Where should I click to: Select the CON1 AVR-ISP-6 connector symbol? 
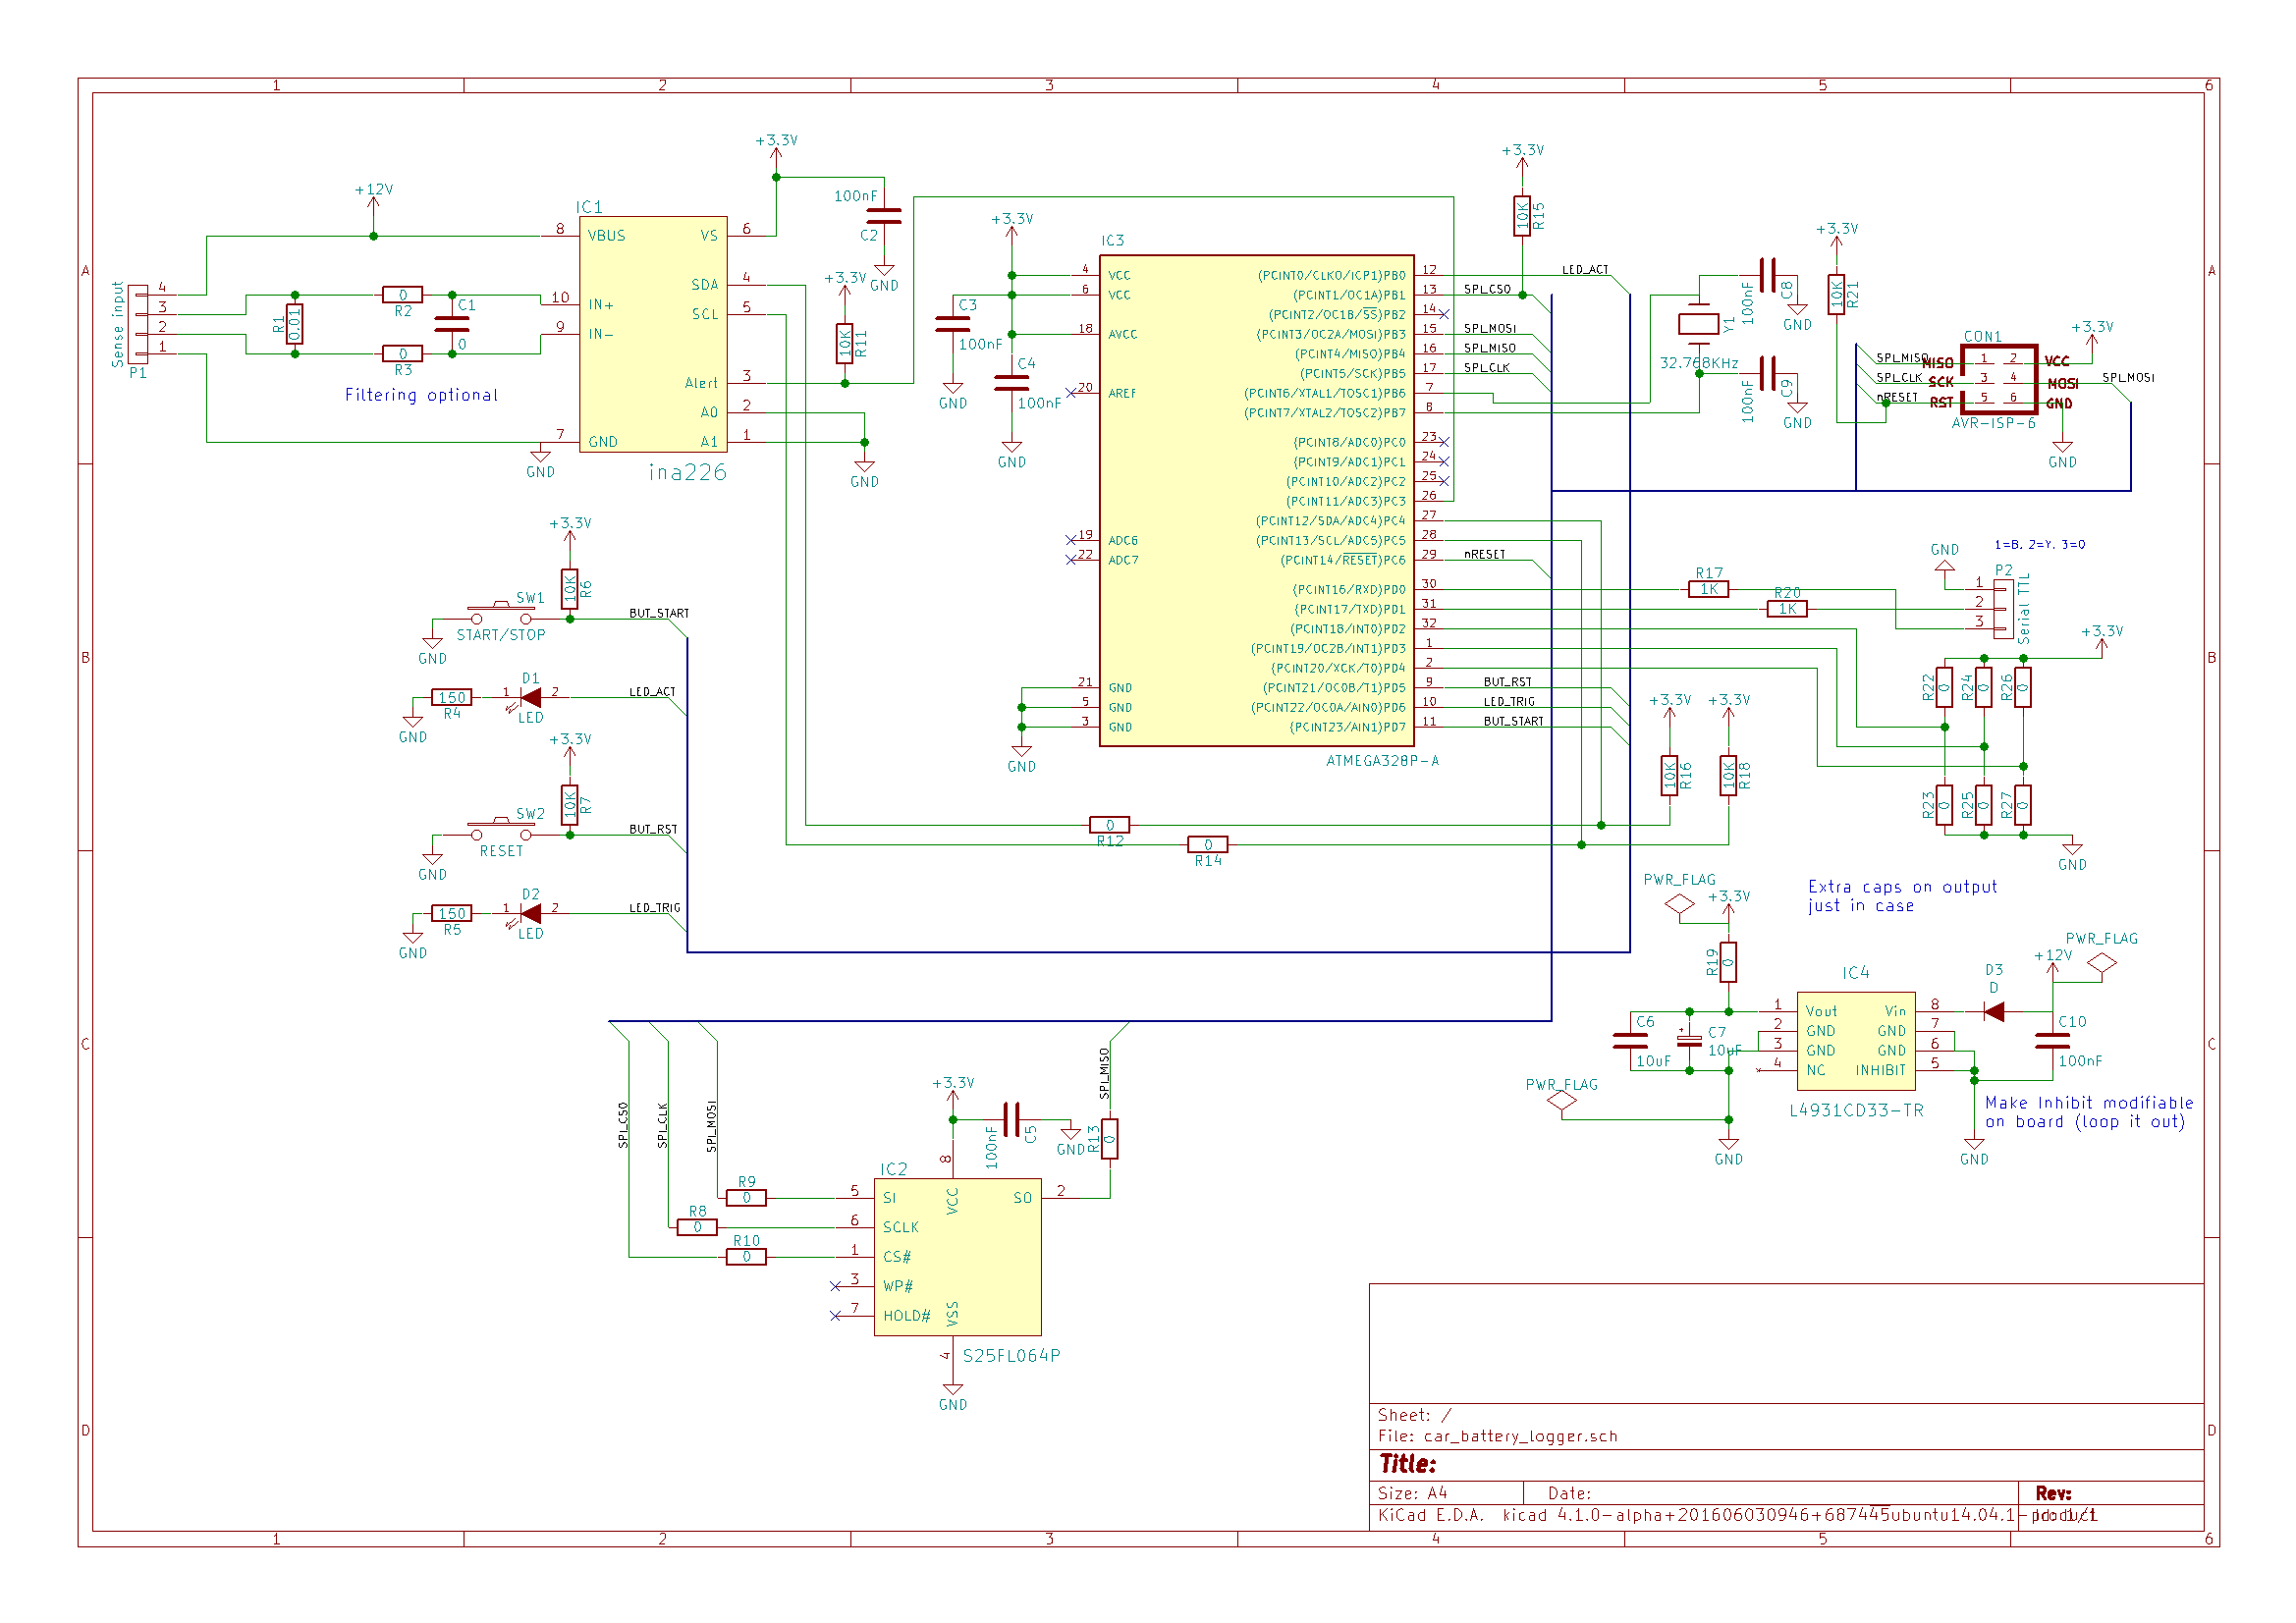click(x=1998, y=380)
